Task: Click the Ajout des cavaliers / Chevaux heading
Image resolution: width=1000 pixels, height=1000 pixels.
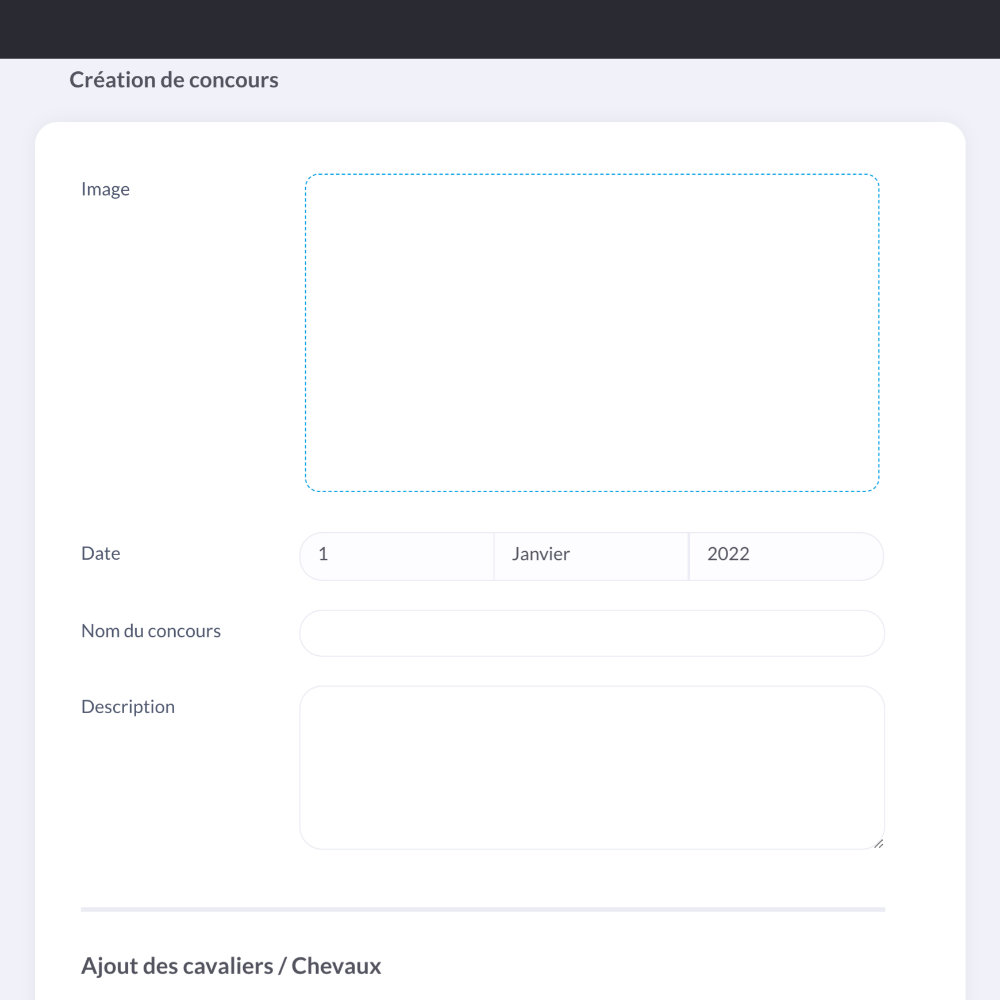Action: tap(231, 966)
